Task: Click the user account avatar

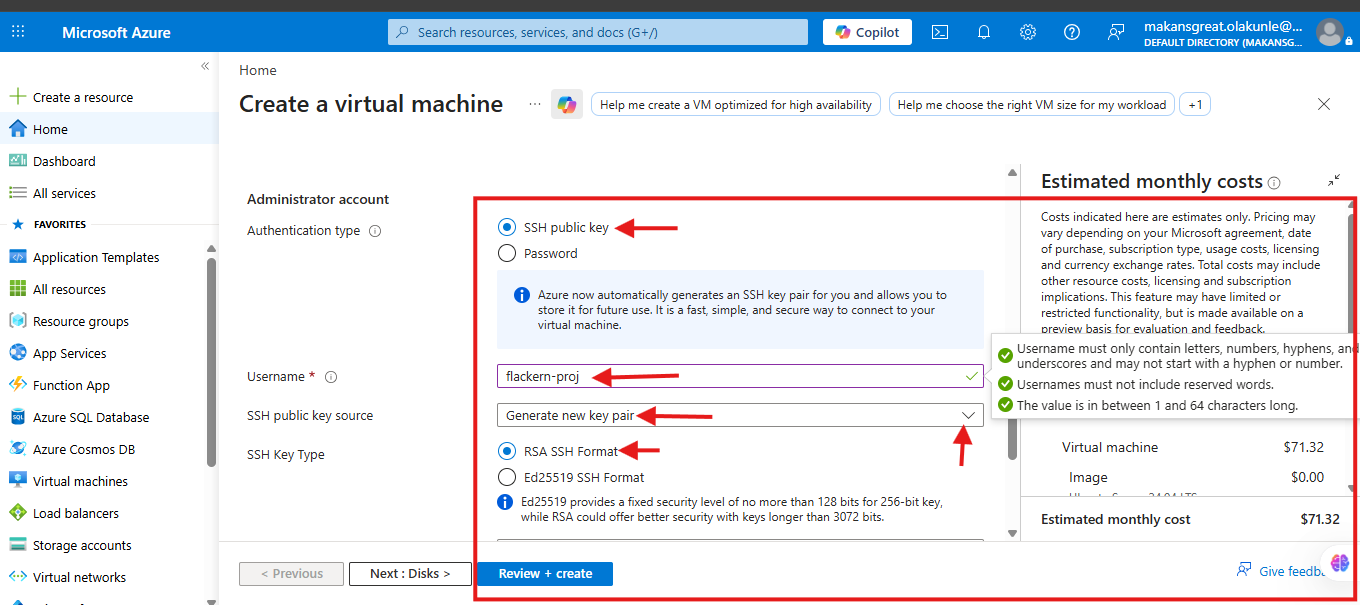Action: (1330, 32)
